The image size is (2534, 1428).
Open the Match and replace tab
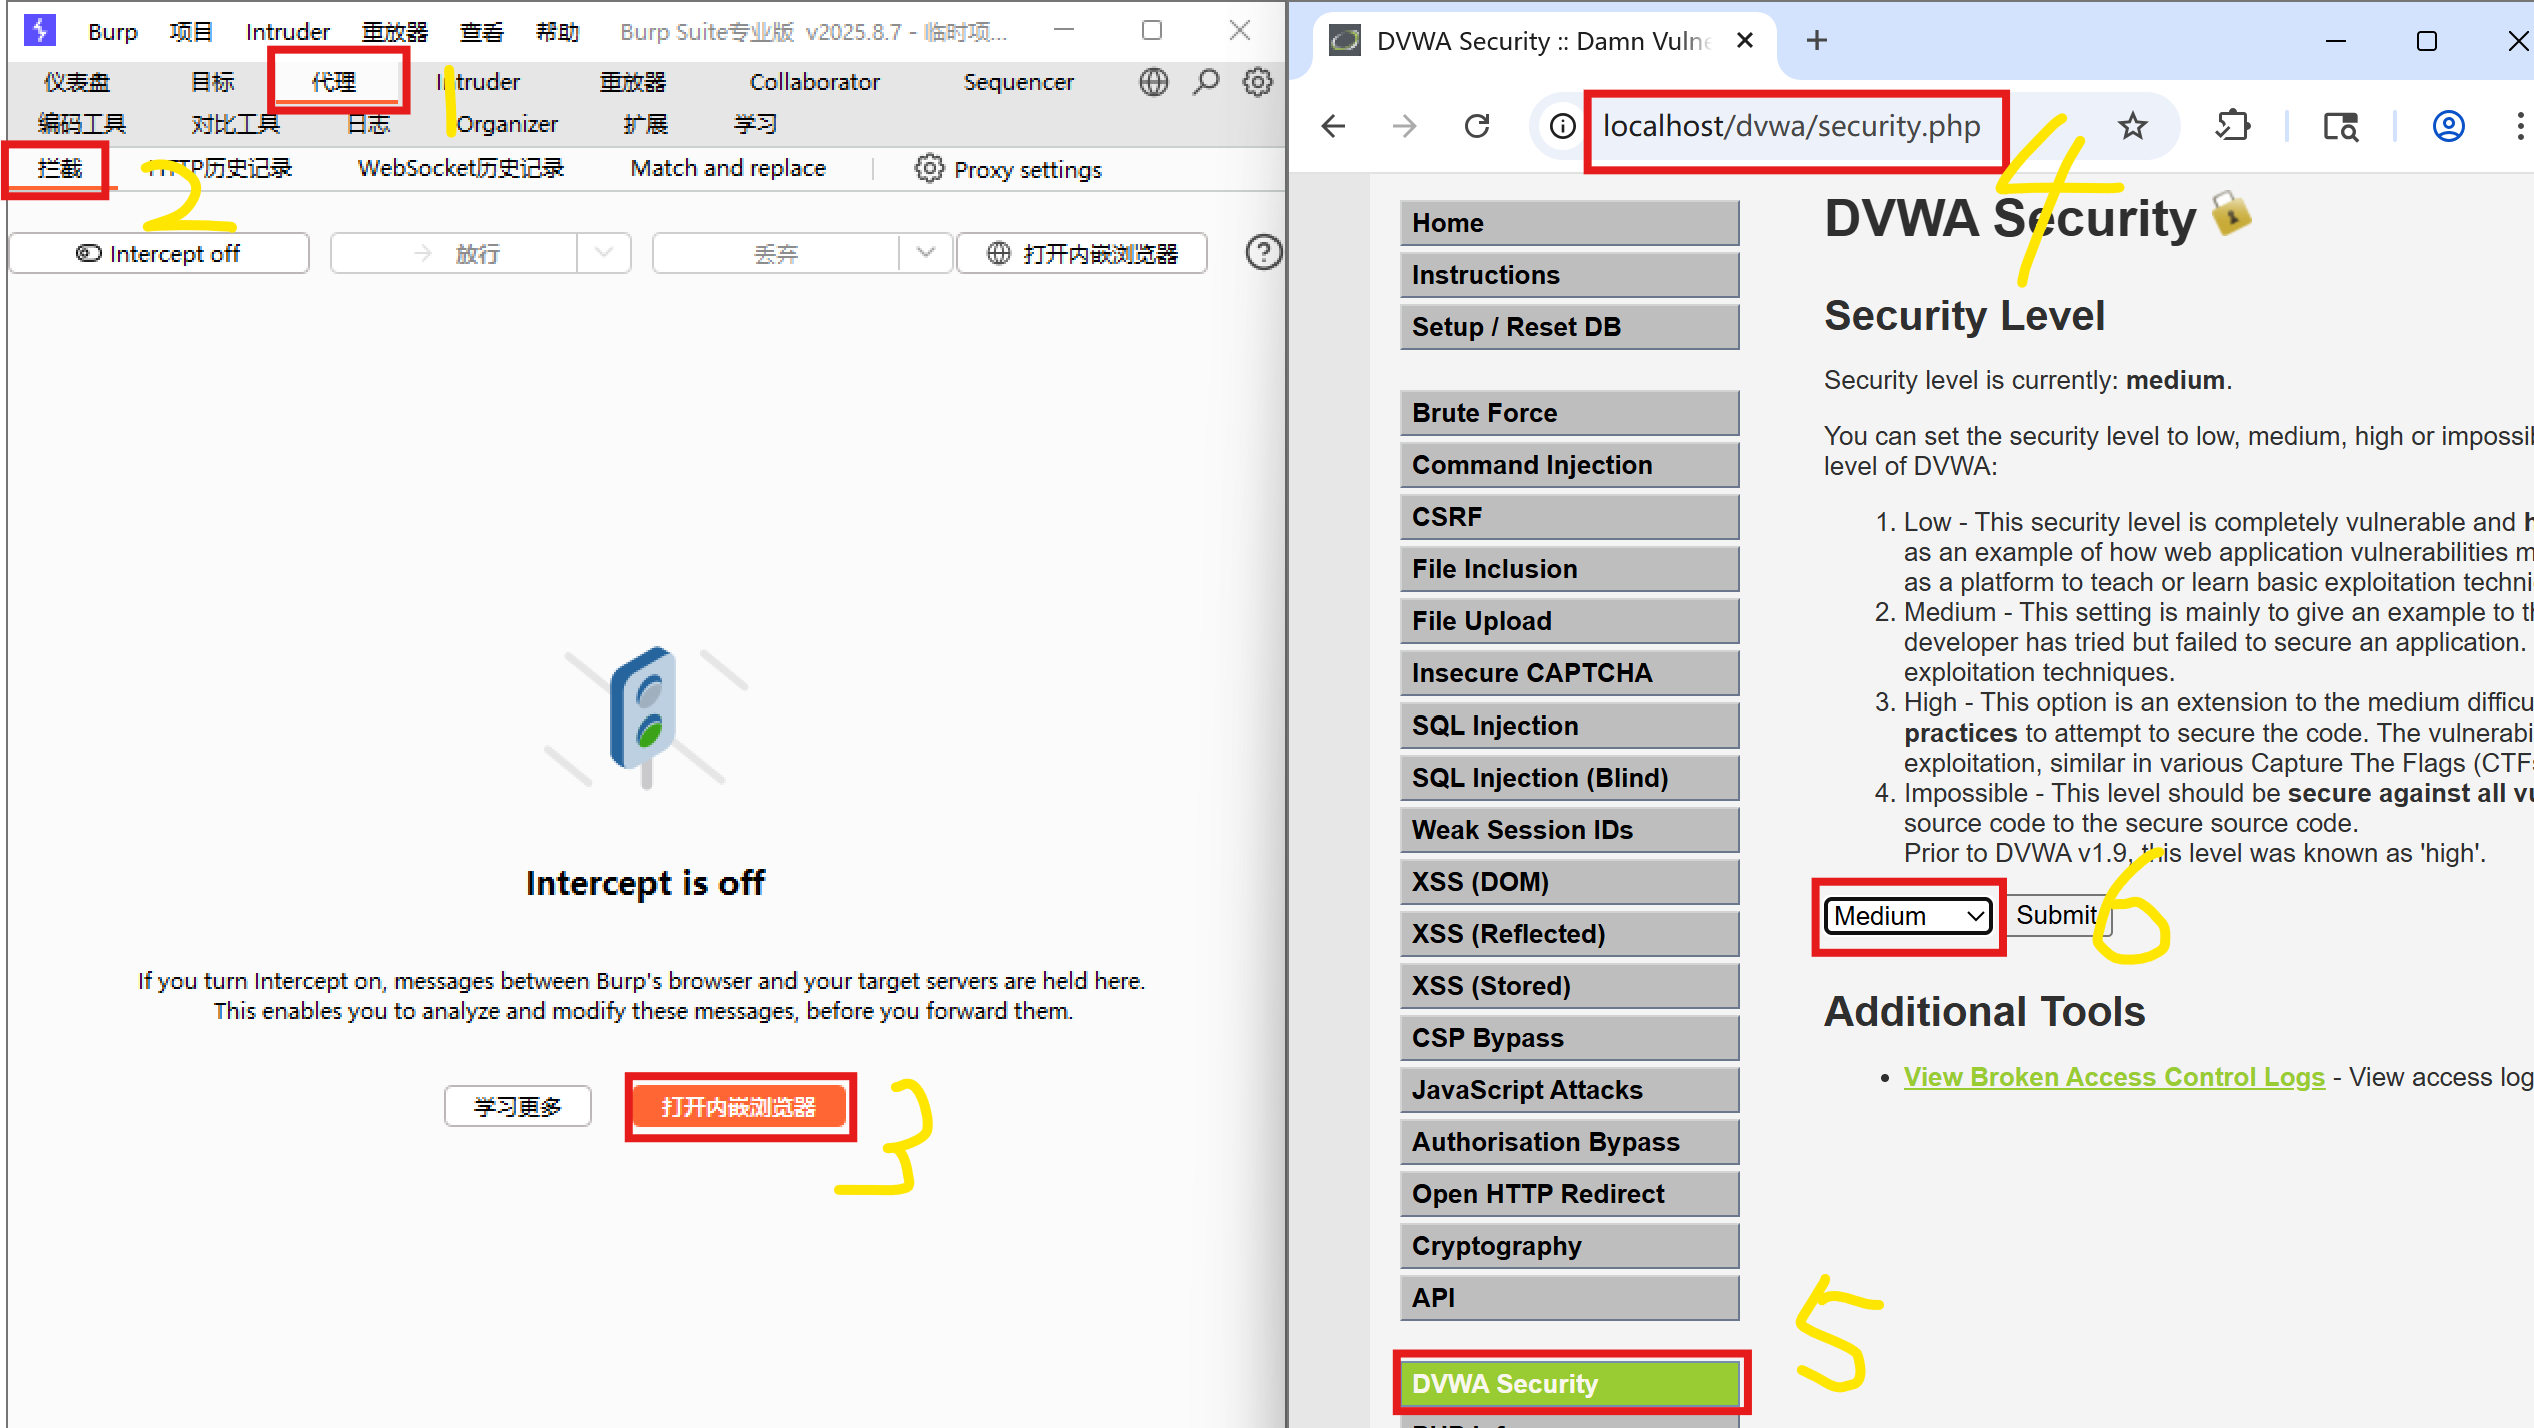[x=728, y=169]
